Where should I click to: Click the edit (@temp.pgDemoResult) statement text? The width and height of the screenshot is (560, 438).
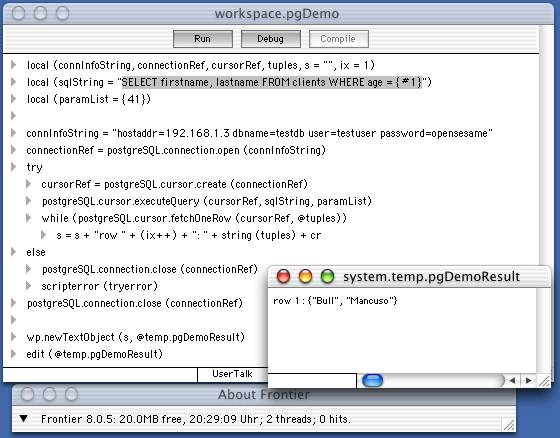tap(94, 354)
